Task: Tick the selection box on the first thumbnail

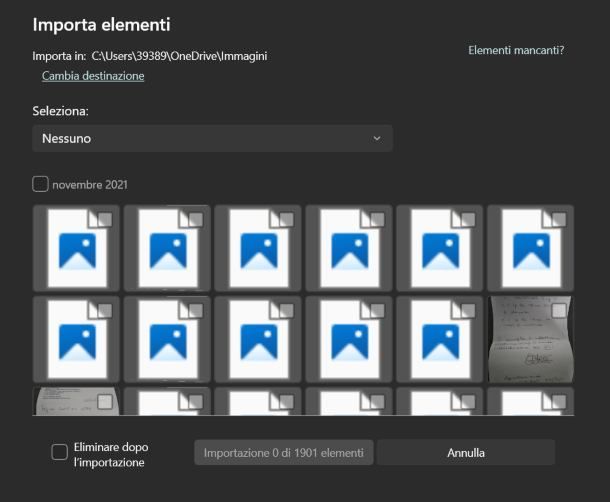Action: (x=103, y=219)
